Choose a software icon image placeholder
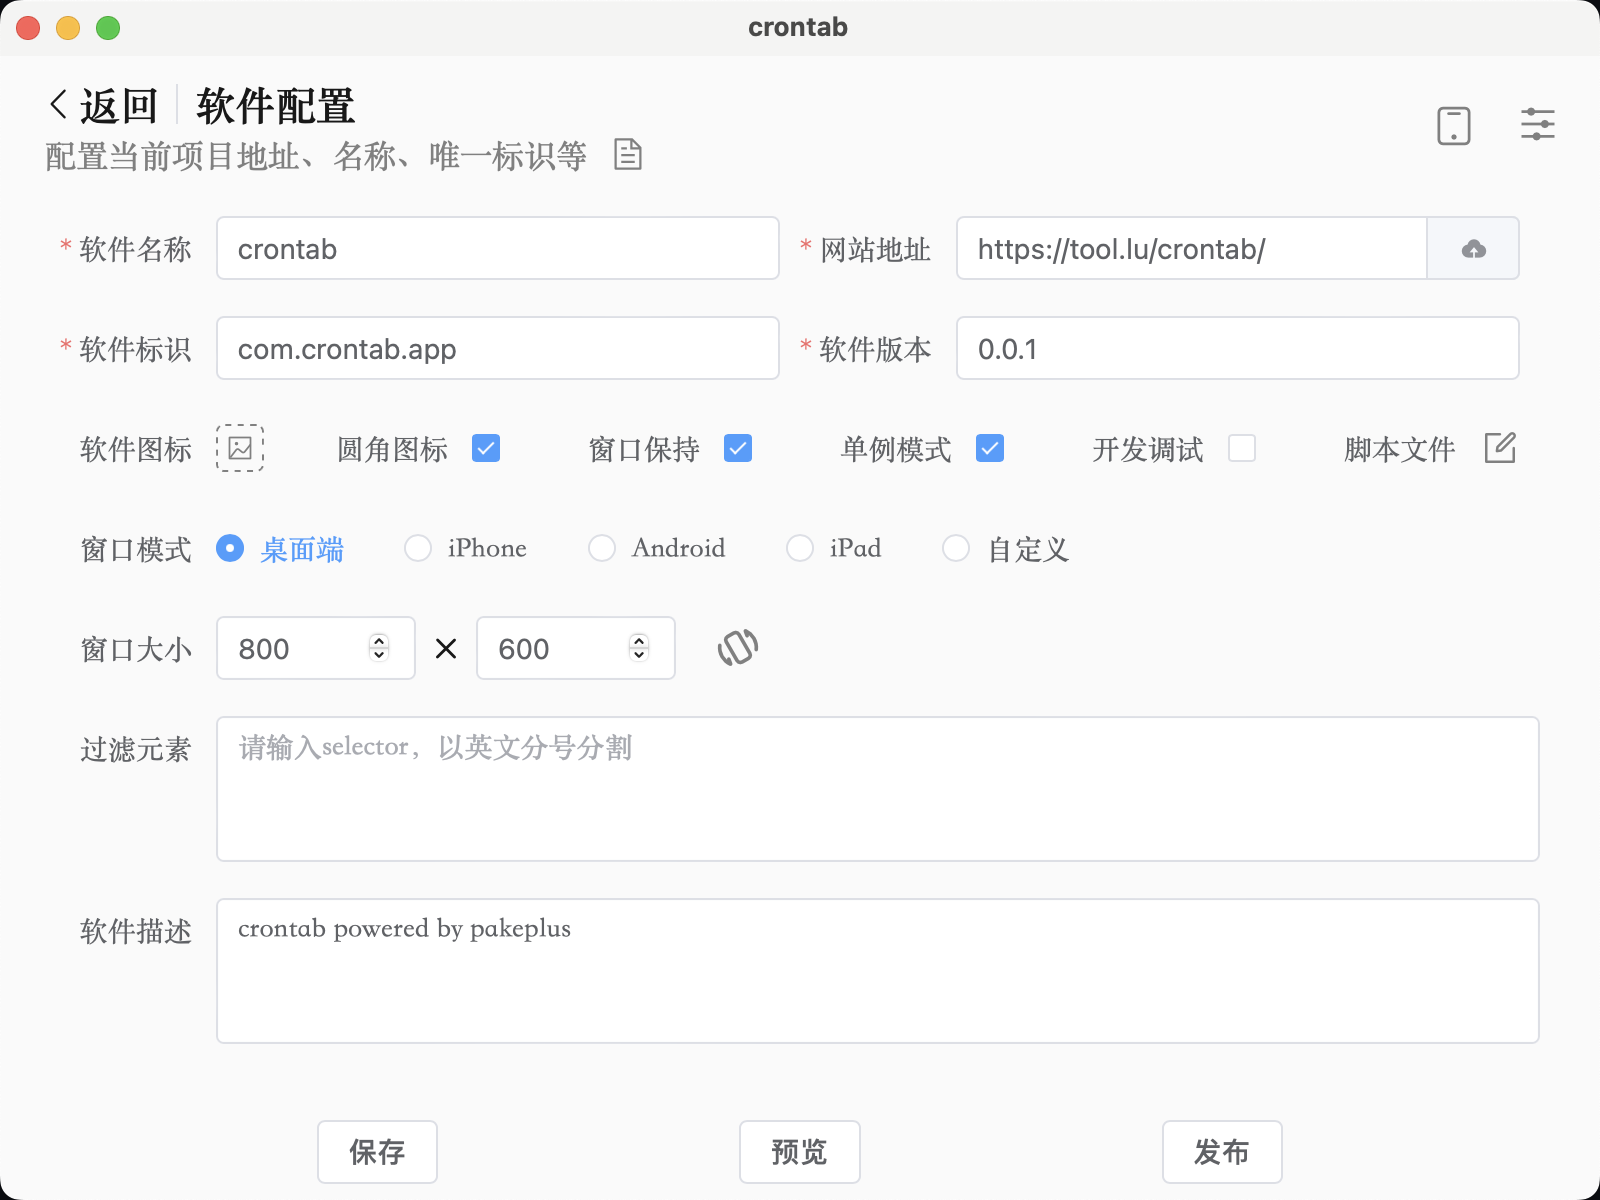Image resolution: width=1600 pixels, height=1200 pixels. (240, 448)
